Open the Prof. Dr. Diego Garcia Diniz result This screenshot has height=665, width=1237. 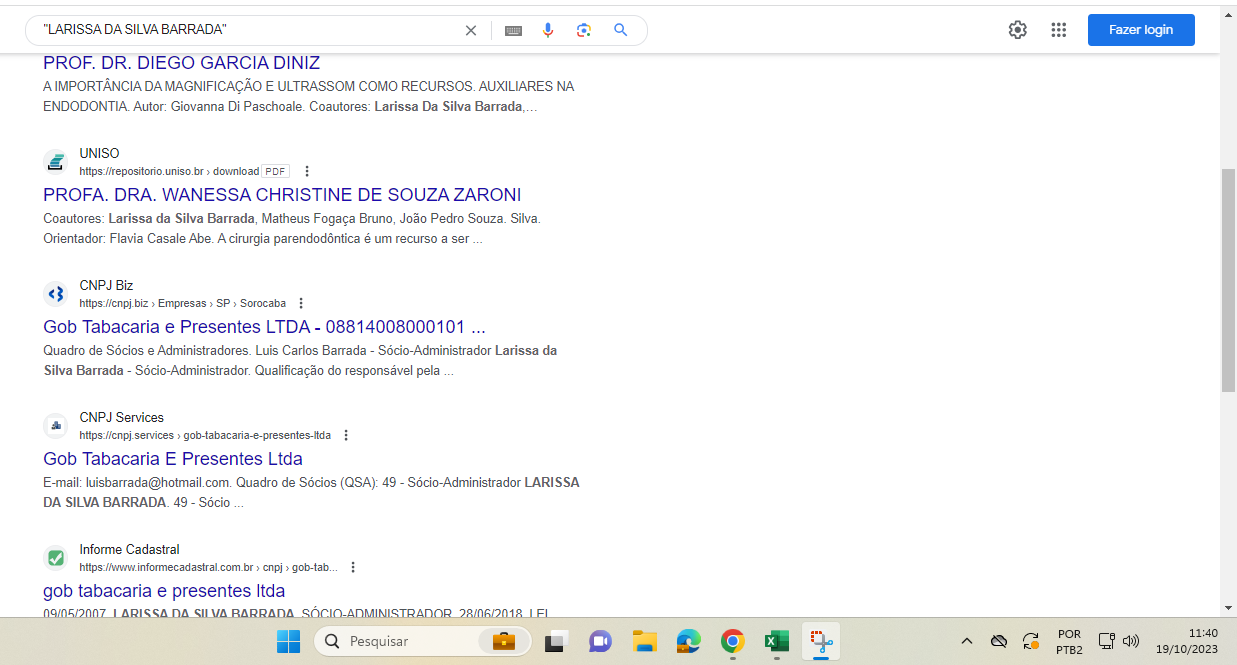181,63
